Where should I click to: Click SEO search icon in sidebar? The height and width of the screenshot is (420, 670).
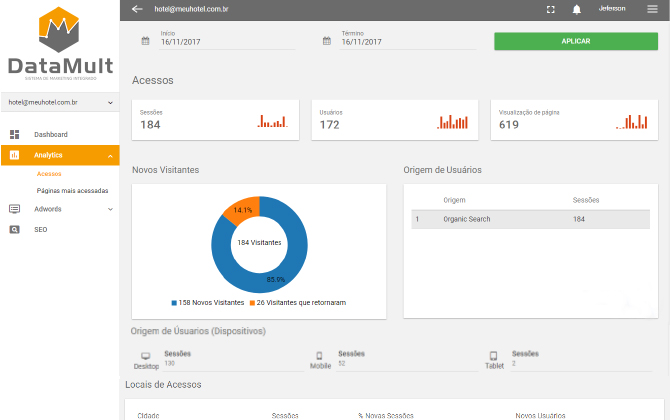[15, 229]
